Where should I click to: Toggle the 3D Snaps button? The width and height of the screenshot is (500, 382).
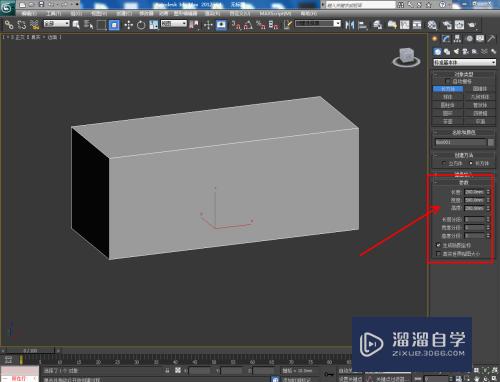[236, 25]
